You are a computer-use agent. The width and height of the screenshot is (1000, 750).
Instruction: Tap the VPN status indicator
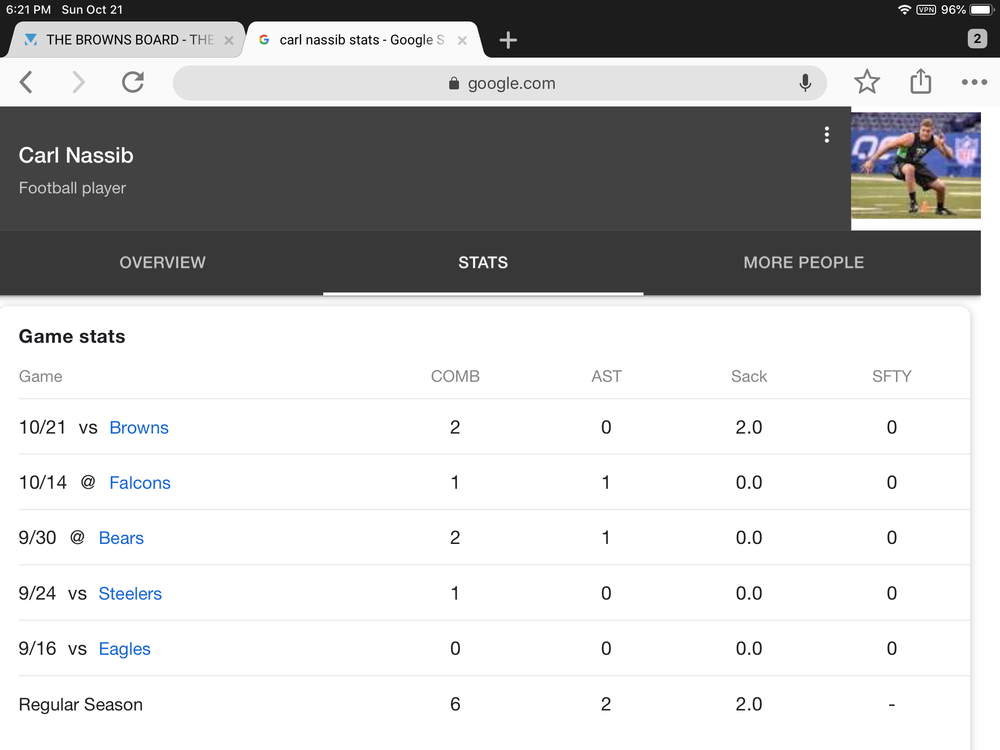[926, 10]
